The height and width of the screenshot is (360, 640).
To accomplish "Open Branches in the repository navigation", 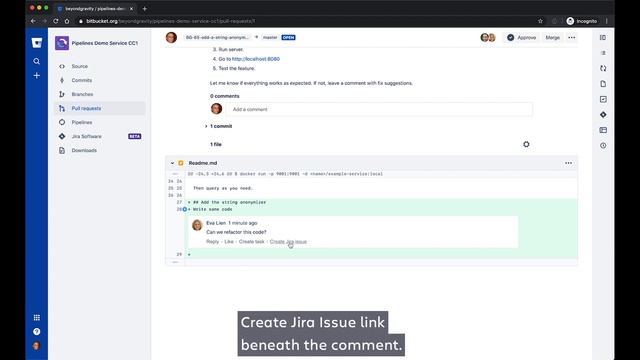I will pyautogui.click(x=82, y=94).
